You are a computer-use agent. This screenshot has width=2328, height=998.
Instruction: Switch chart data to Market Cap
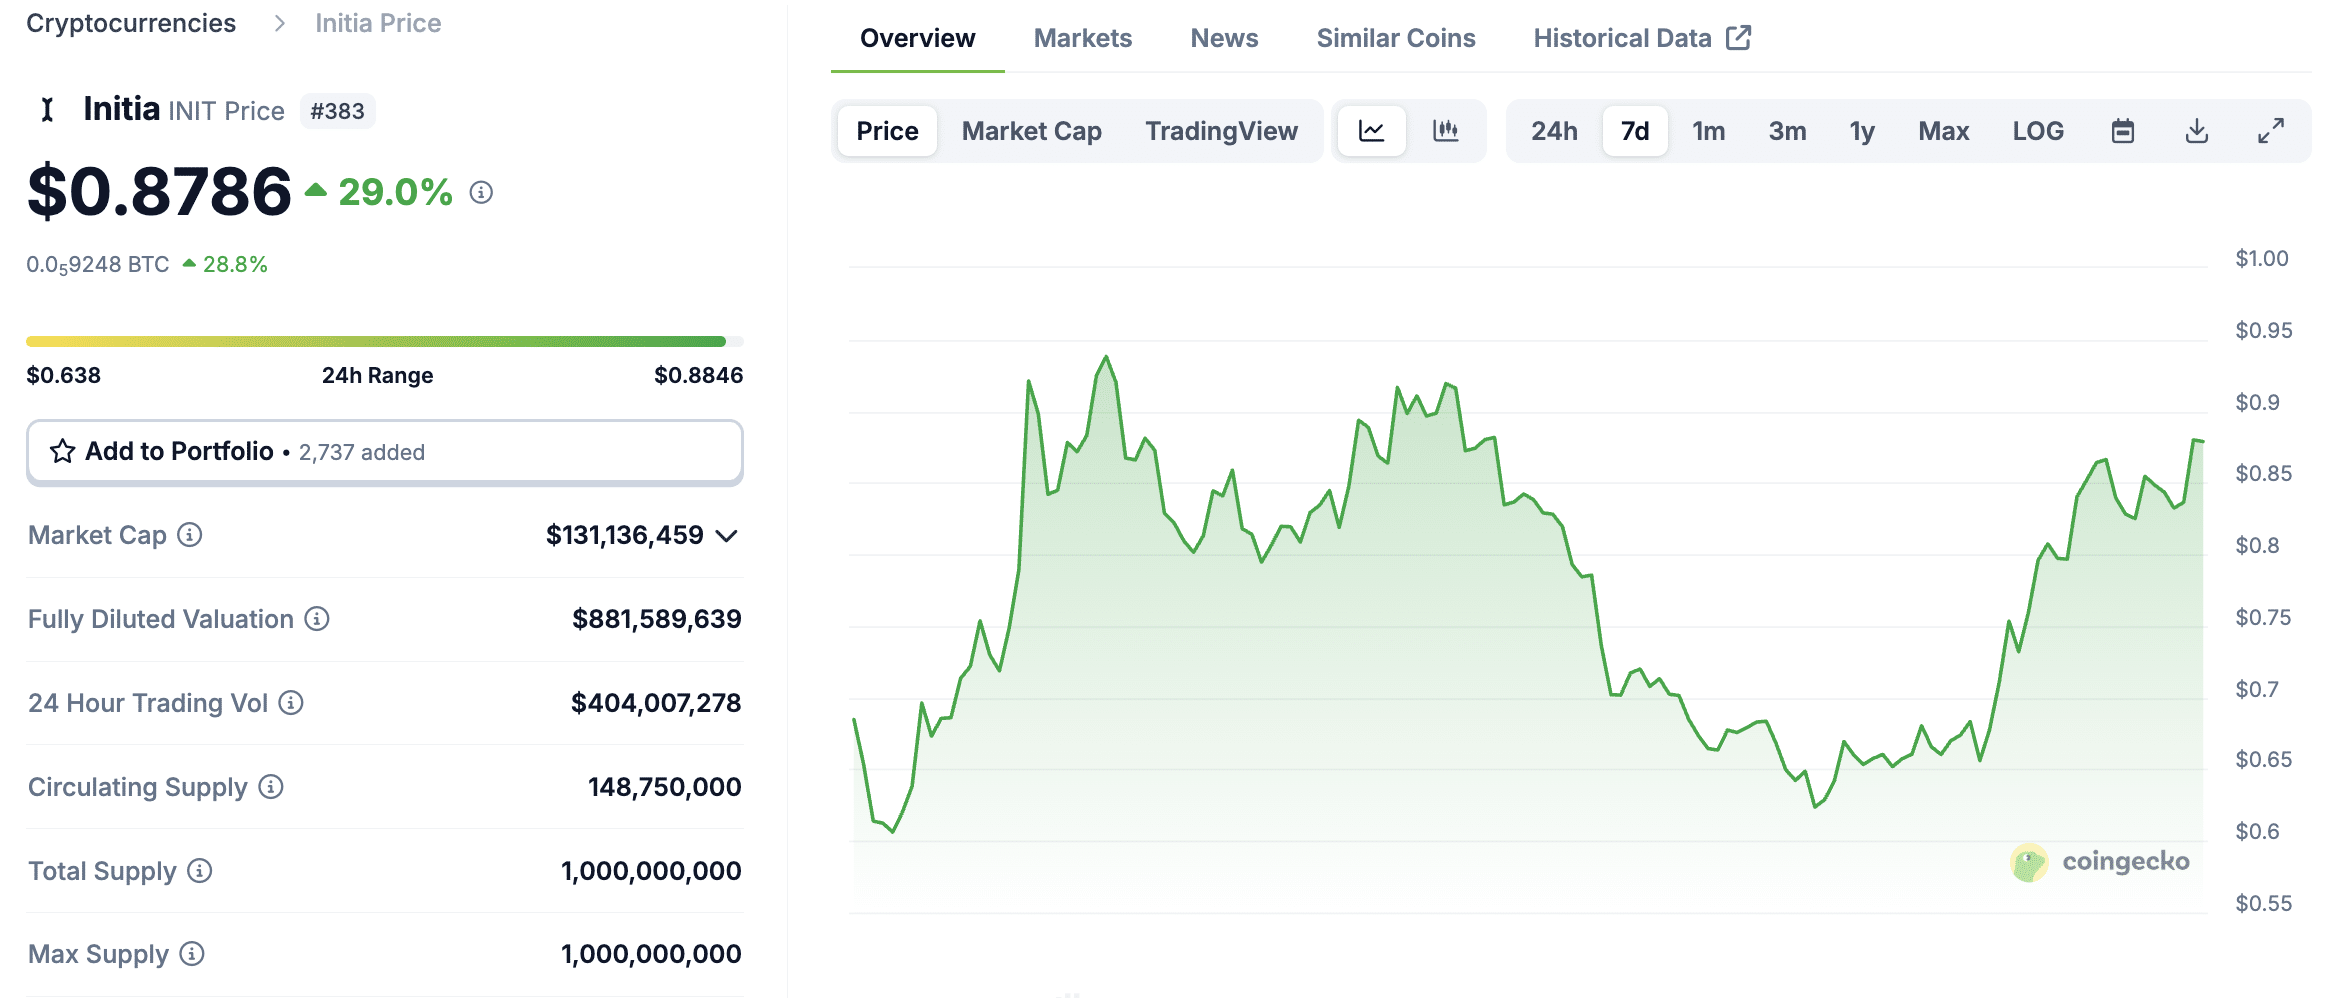1031,130
